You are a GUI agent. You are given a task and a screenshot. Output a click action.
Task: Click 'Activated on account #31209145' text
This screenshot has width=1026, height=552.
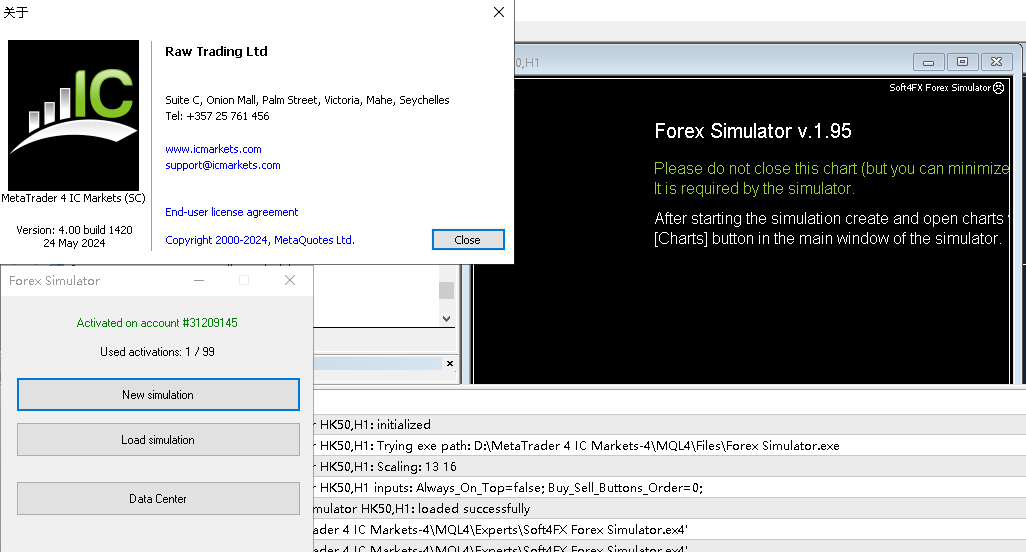(x=157, y=323)
